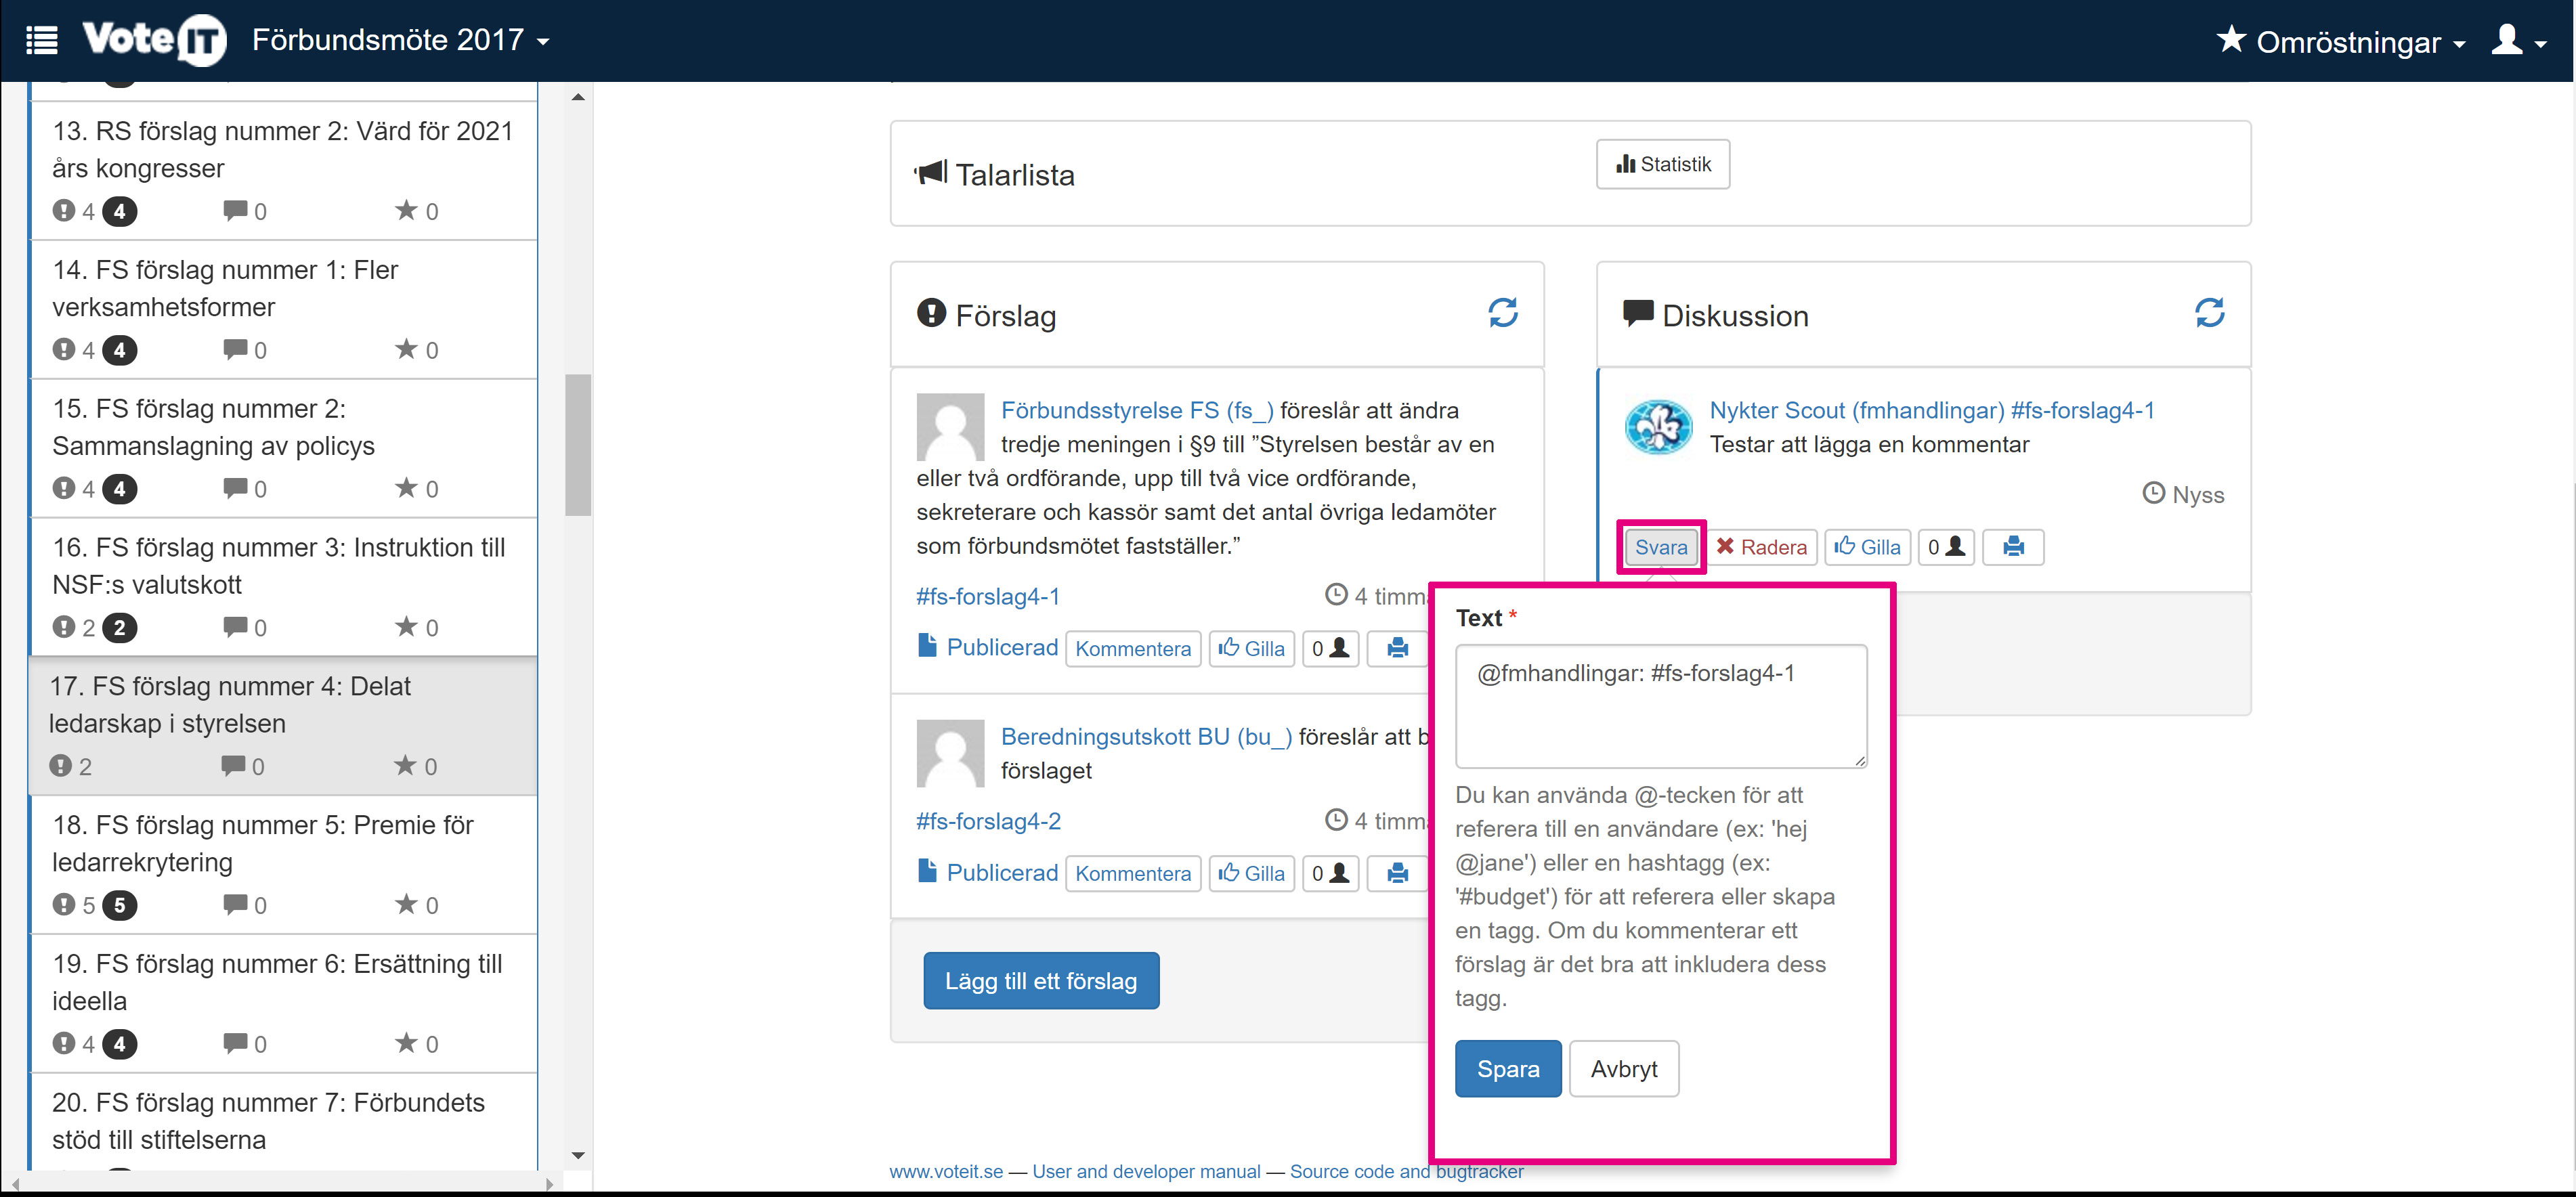2576x1197 pixels.
Task: Open the Förbundsmöte 2017 meeting dropdown
Action: [401, 40]
